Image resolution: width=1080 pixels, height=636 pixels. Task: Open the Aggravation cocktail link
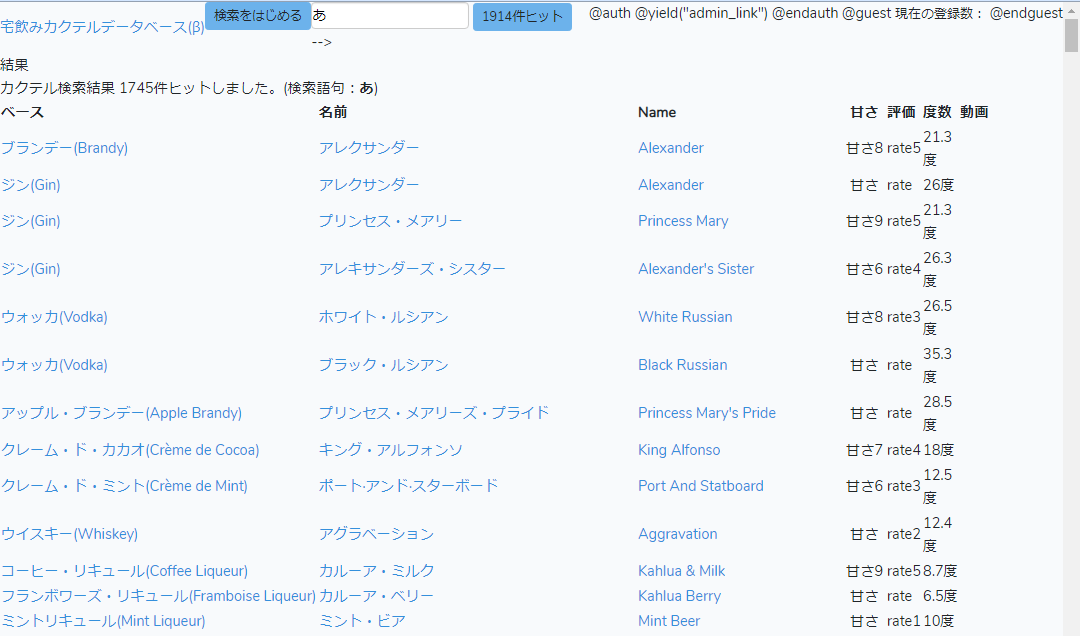[x=677, y=534]
